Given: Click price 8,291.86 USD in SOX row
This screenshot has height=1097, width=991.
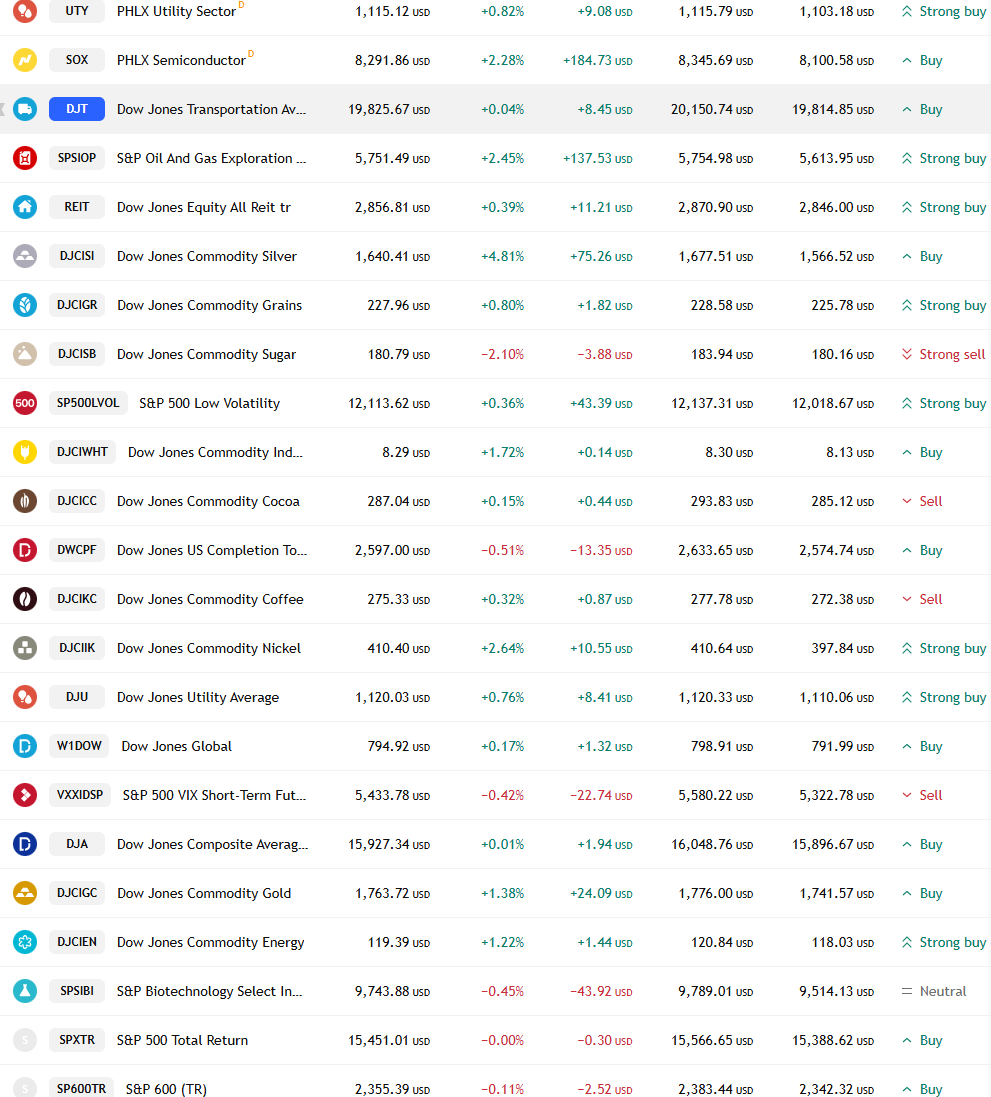Looking at the screenshot, I should tap(393, 60).
